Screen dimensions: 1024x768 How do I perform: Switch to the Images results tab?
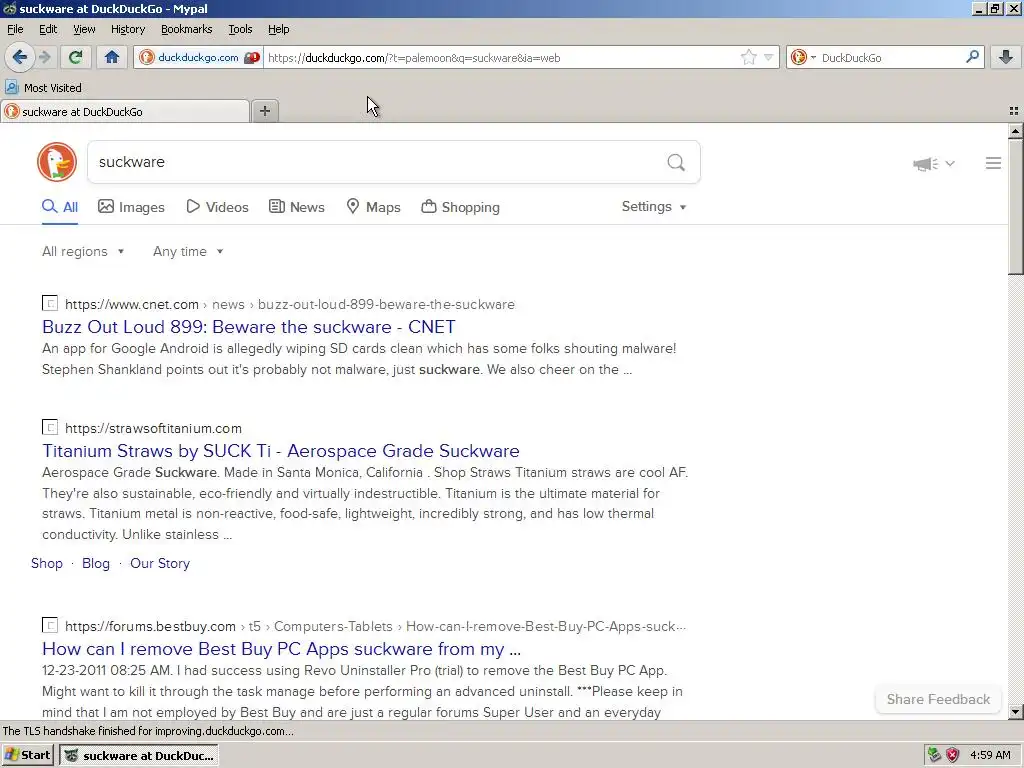pos(131,207)
